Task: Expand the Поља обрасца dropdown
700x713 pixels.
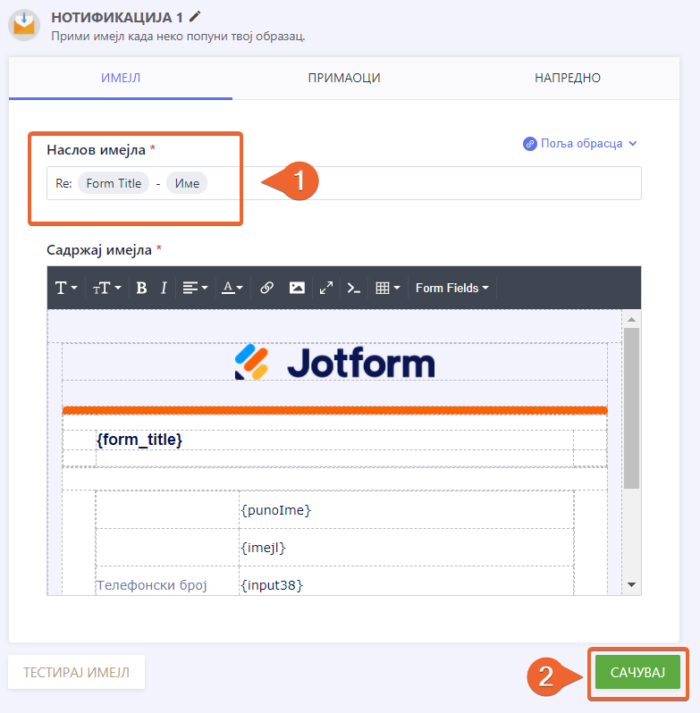Action: click(580, 144)
